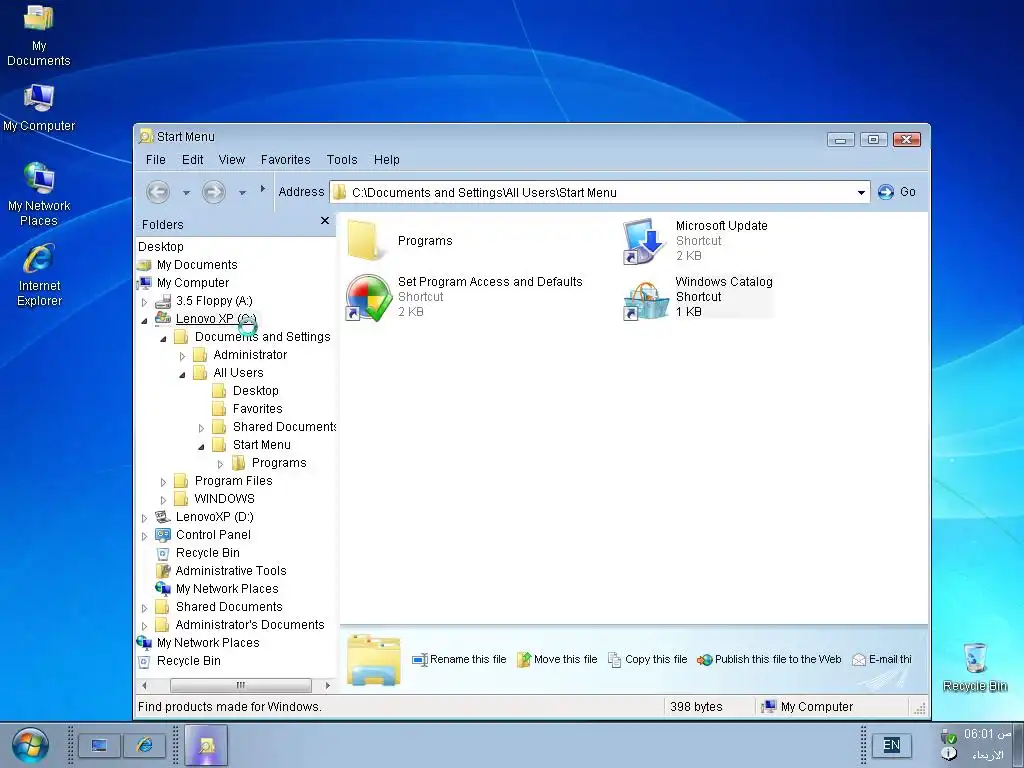Open the address bar dropdown arrow
Screen dimensions: 1024x768
click(861, 193)
